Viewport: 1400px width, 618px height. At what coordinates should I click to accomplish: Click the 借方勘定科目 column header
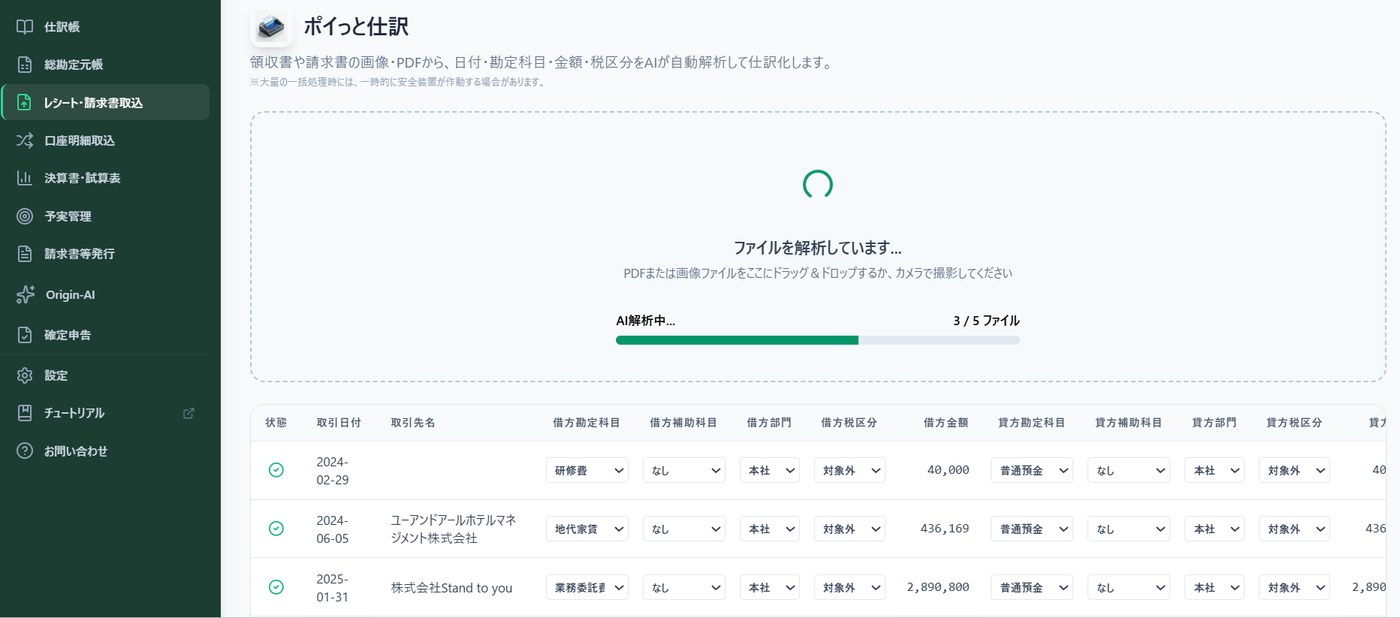pyautogui.click(x=587, y=423)
